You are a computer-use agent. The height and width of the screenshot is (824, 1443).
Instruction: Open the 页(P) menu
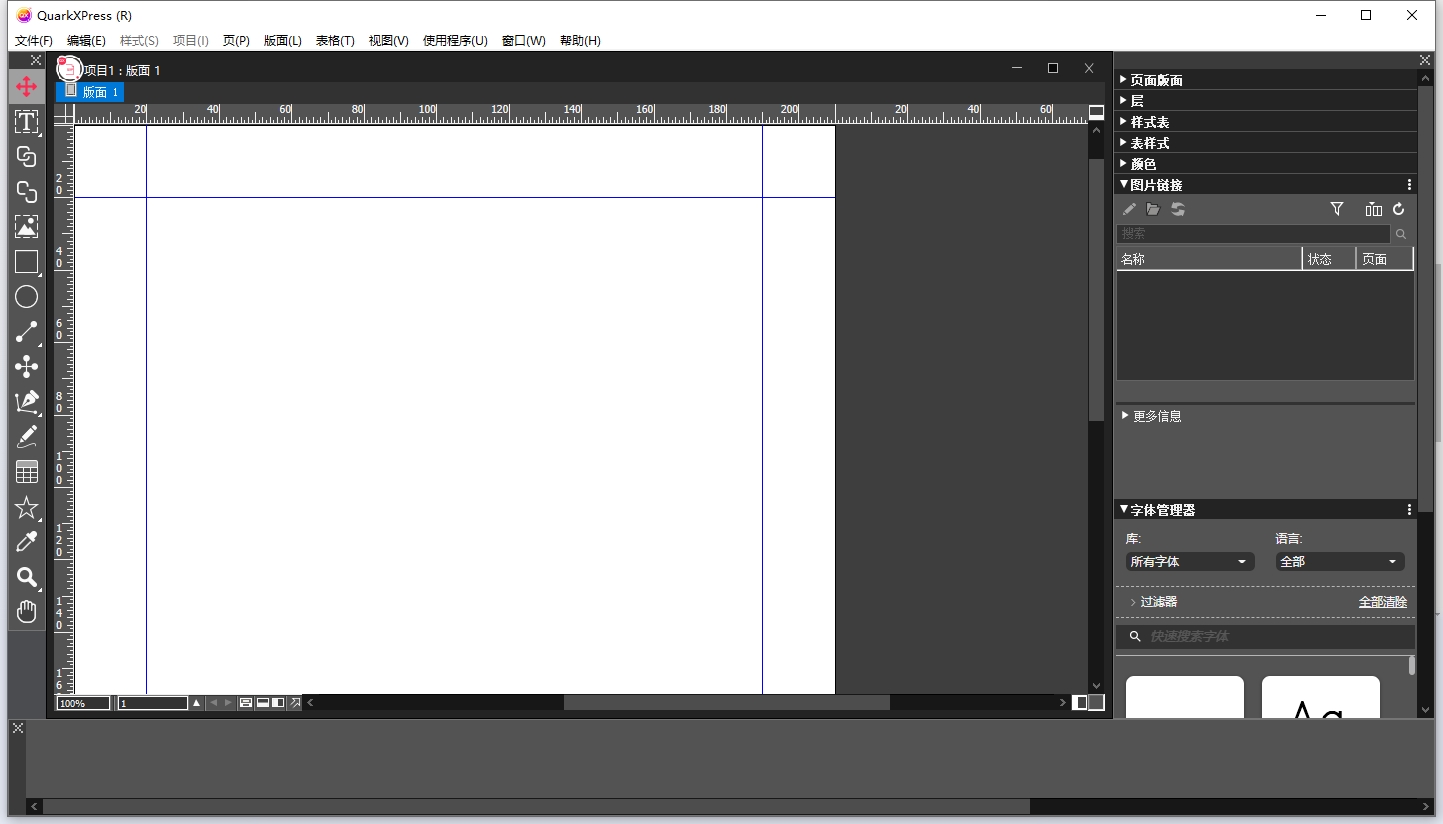tap(236, 41)
